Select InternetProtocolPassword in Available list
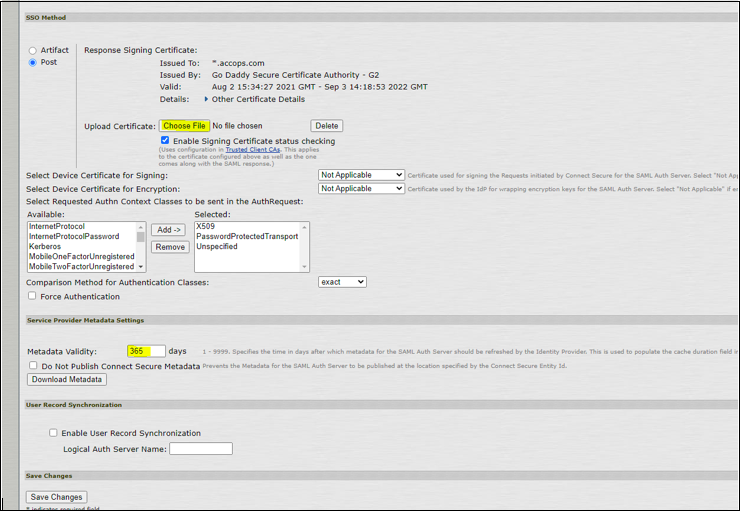The width and height of the screenshot is (740, 512). pyautogui.click(x=74, y=236)
